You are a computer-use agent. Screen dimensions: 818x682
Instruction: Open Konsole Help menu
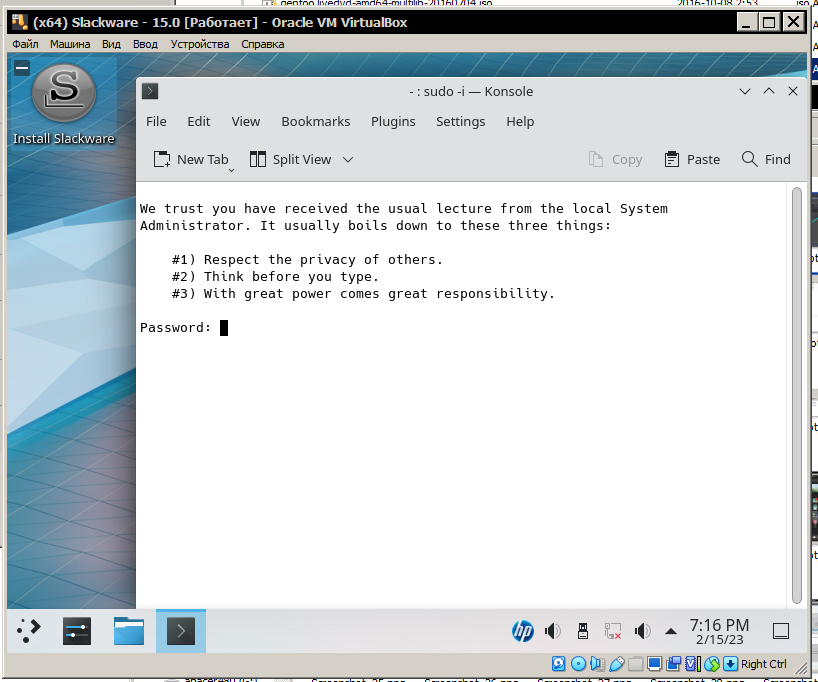[x=520, y=121]
